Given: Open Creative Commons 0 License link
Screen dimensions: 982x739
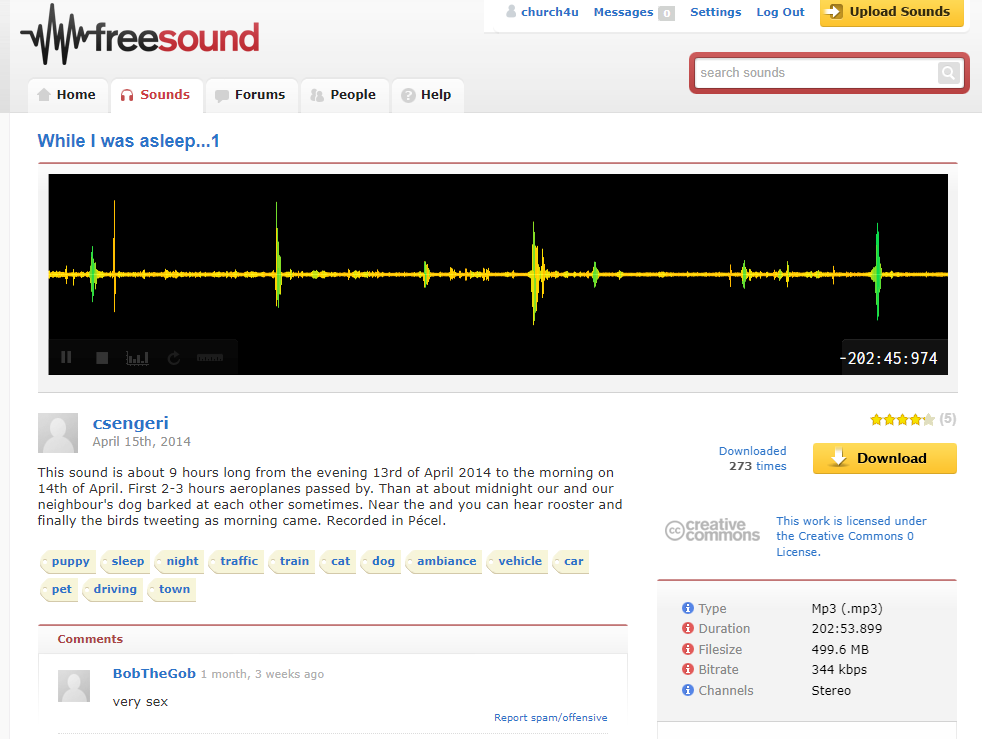Looking at the screenshot, I should [x=850, y=536].
